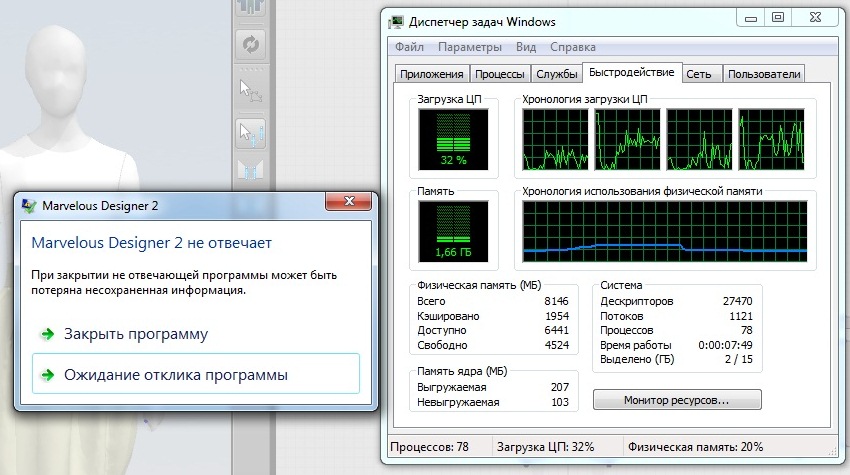Click the Task Manager resize grip corner
This screenshot has height=475, width=850.
pyautogui.click(x=833, y=451)
